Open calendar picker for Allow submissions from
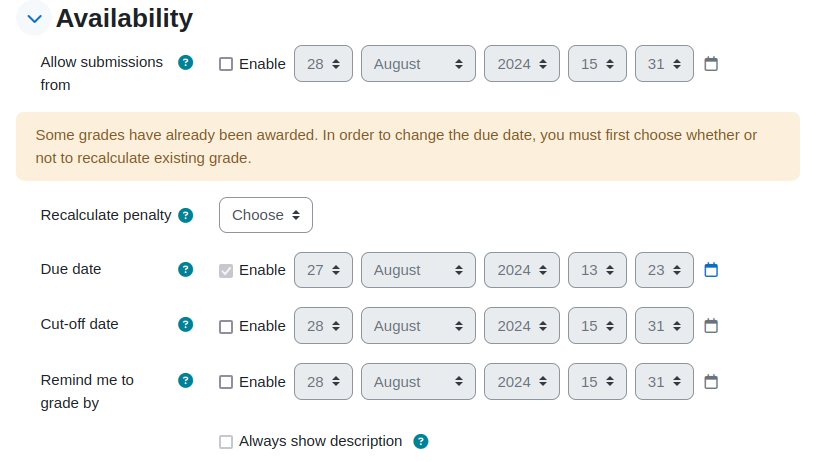This screenshot has height=462, width=838. 711,64
